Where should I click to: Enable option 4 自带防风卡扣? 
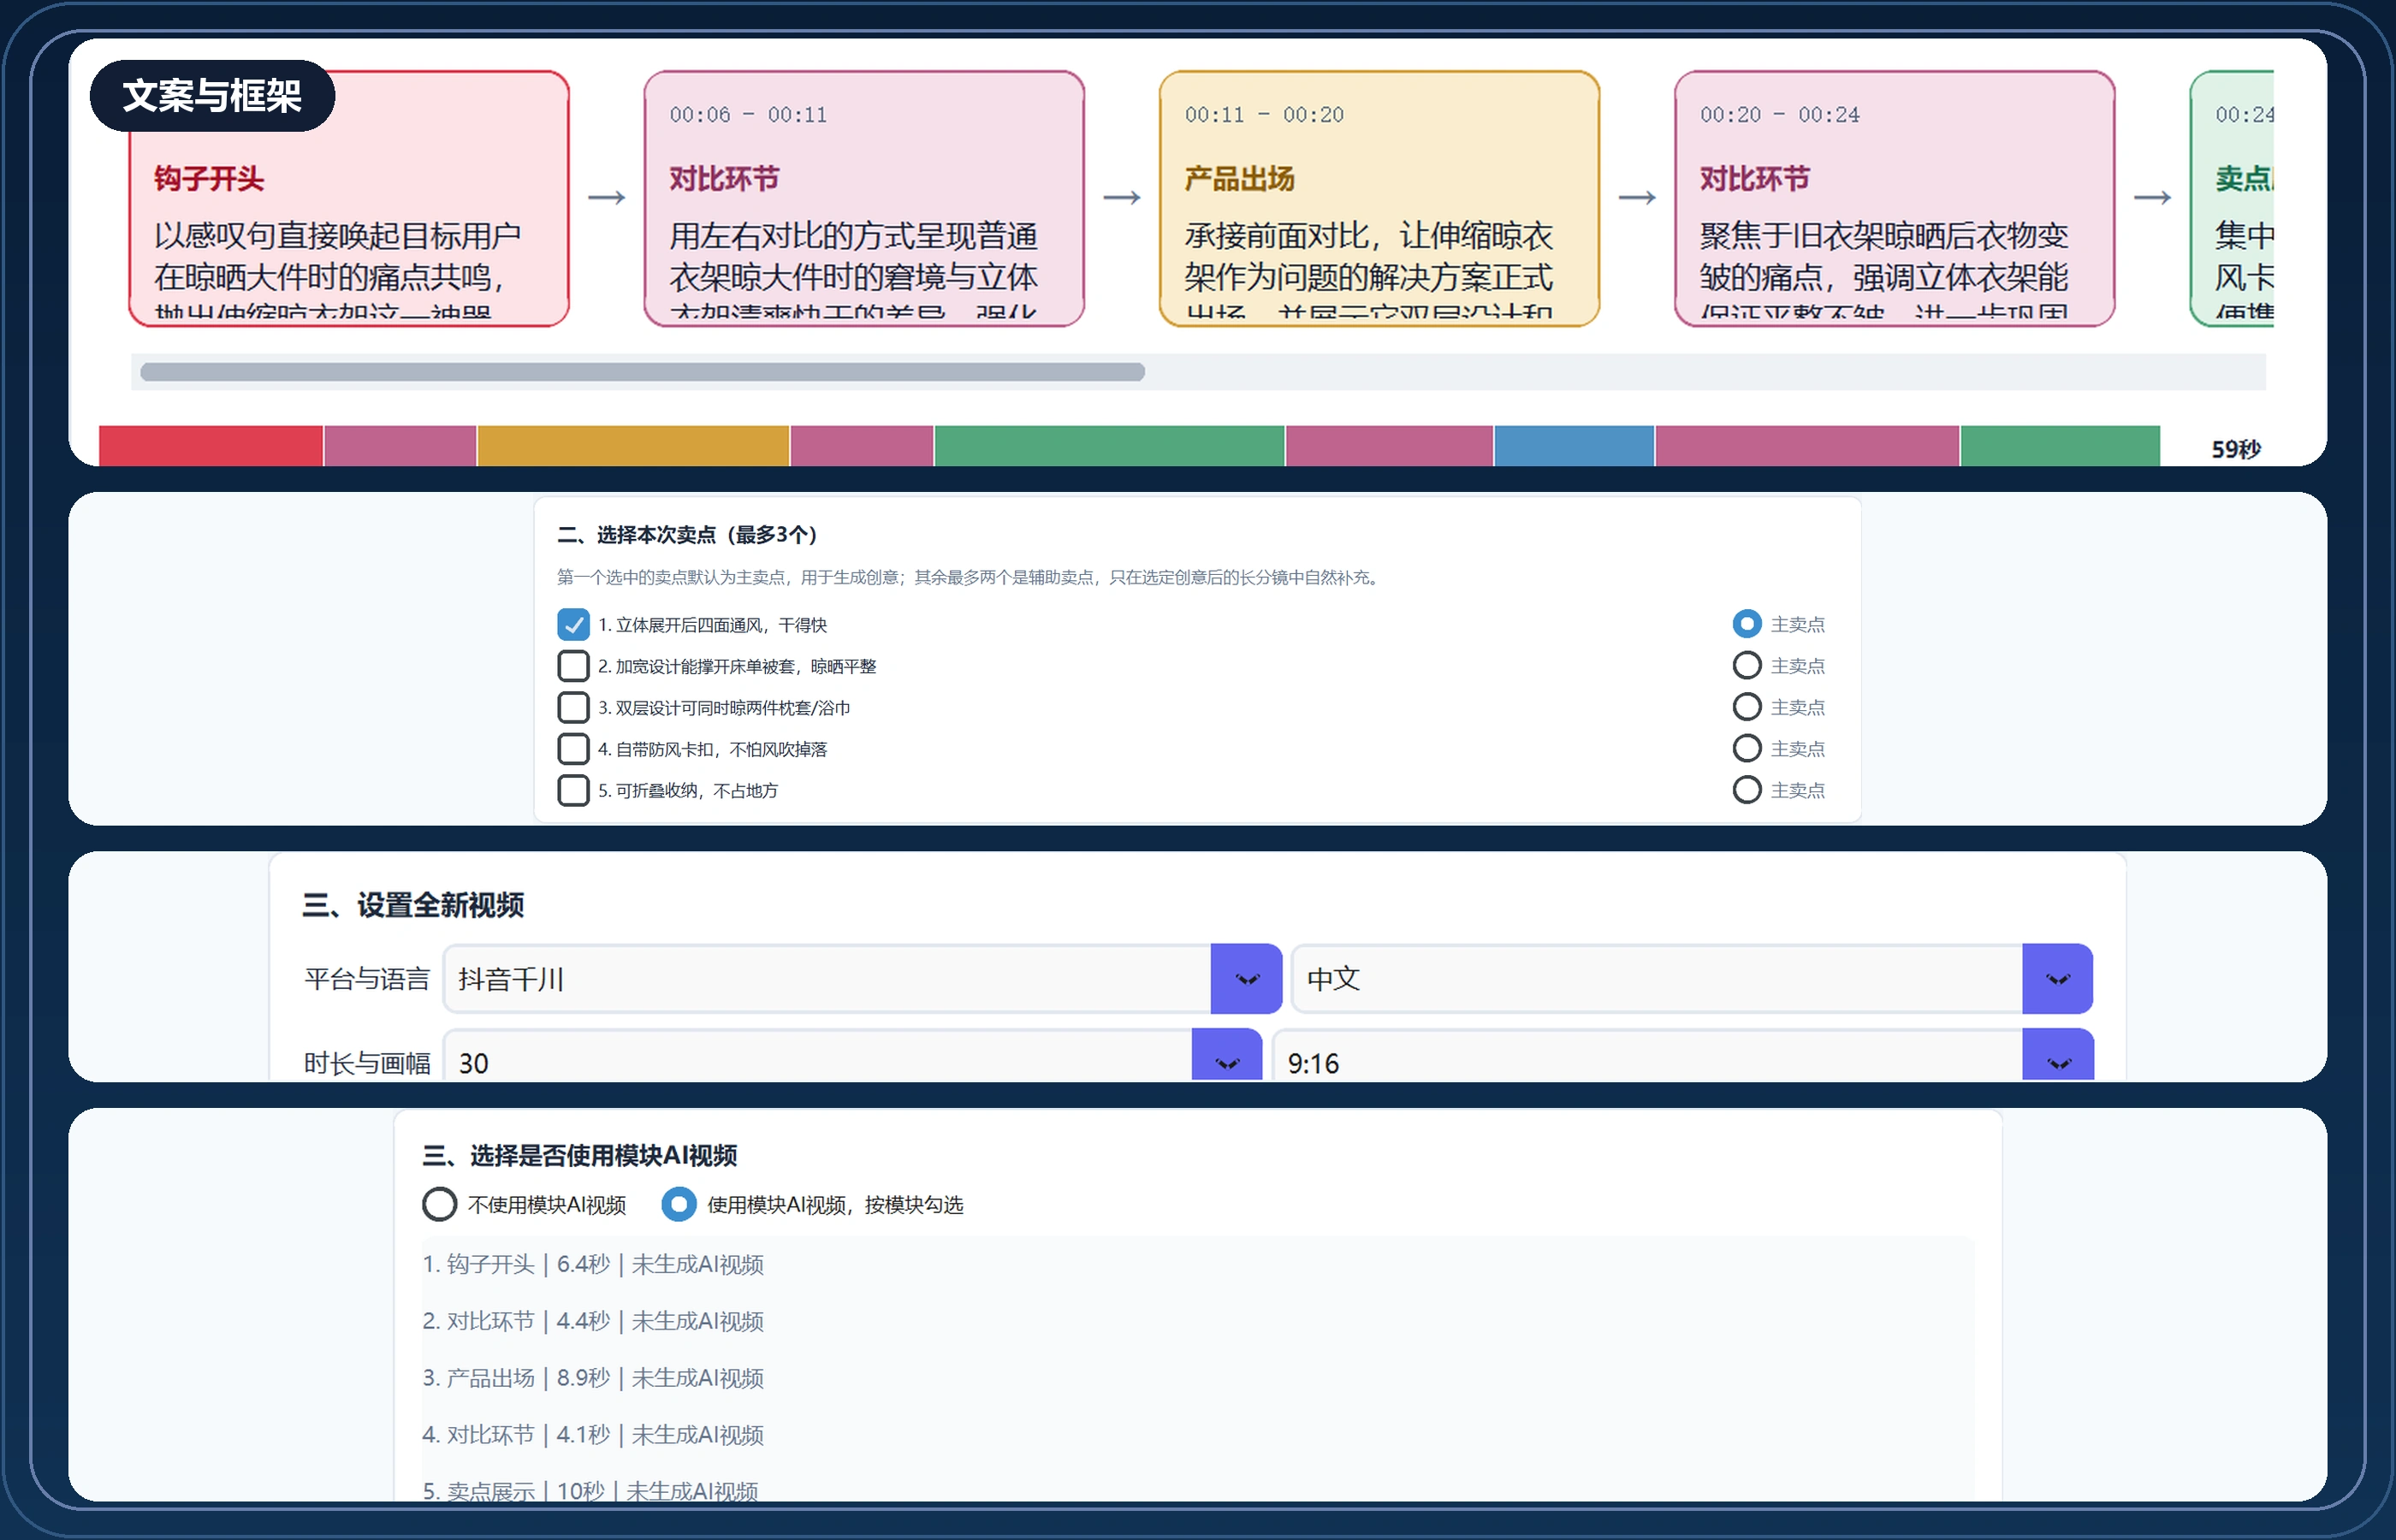tap(573, 748)
